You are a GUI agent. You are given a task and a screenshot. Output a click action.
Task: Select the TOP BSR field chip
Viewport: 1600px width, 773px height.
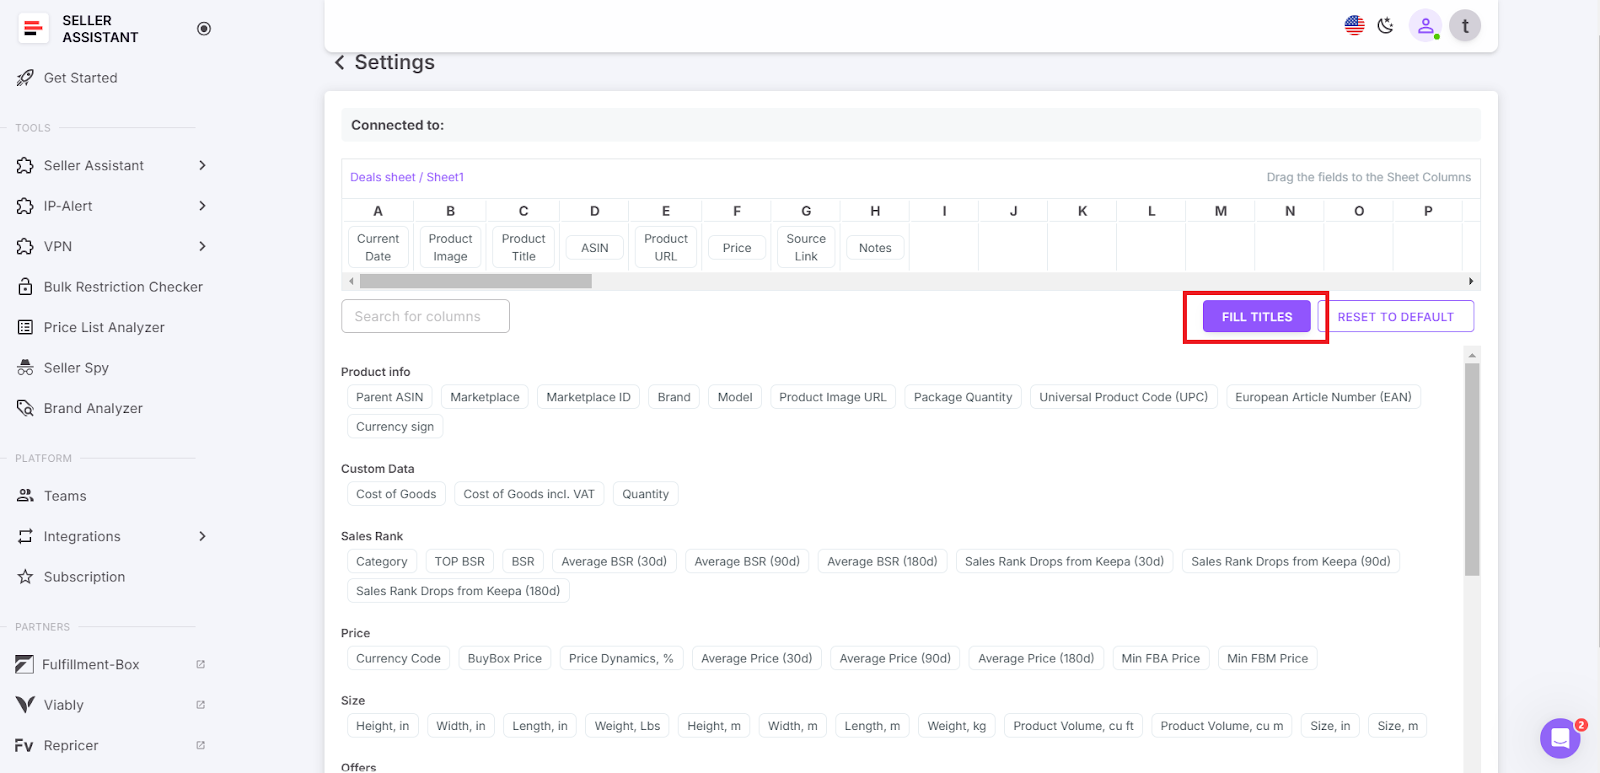click(460, 561)
